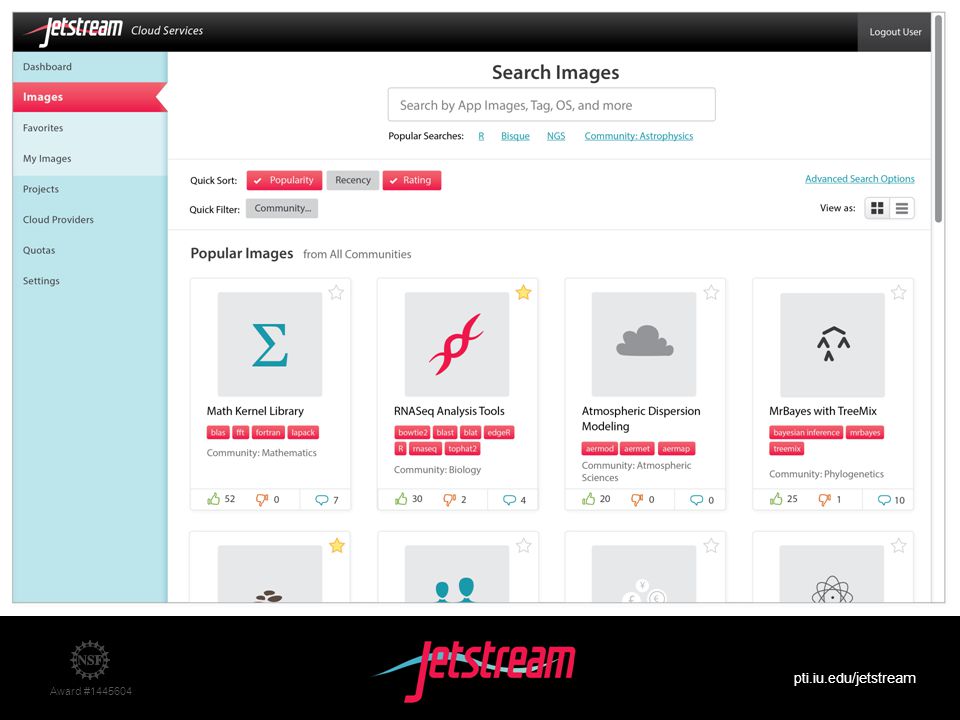The width and height of the screenshot is (960, 720).
Task: Star the atom icon image card
Action: pos(898,546)
